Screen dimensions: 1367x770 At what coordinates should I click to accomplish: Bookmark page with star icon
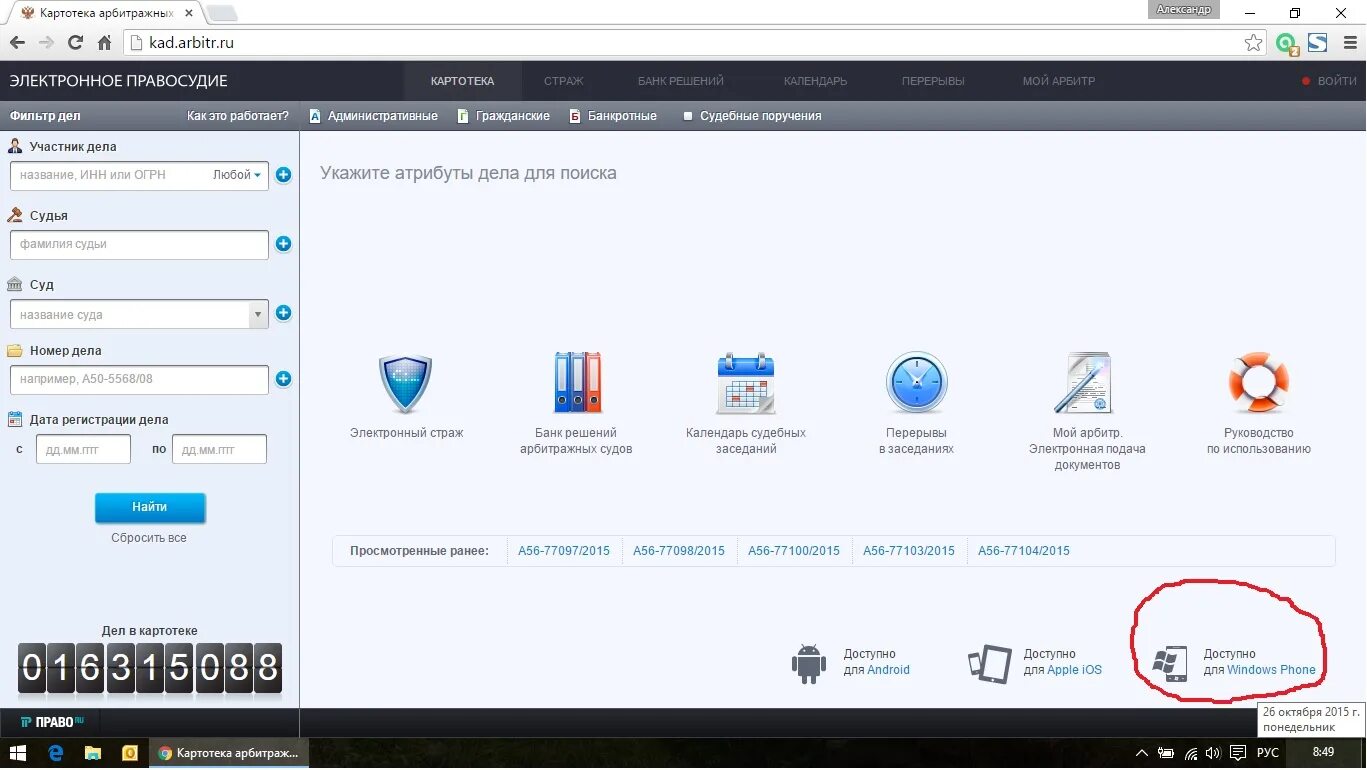(1253, 43)
